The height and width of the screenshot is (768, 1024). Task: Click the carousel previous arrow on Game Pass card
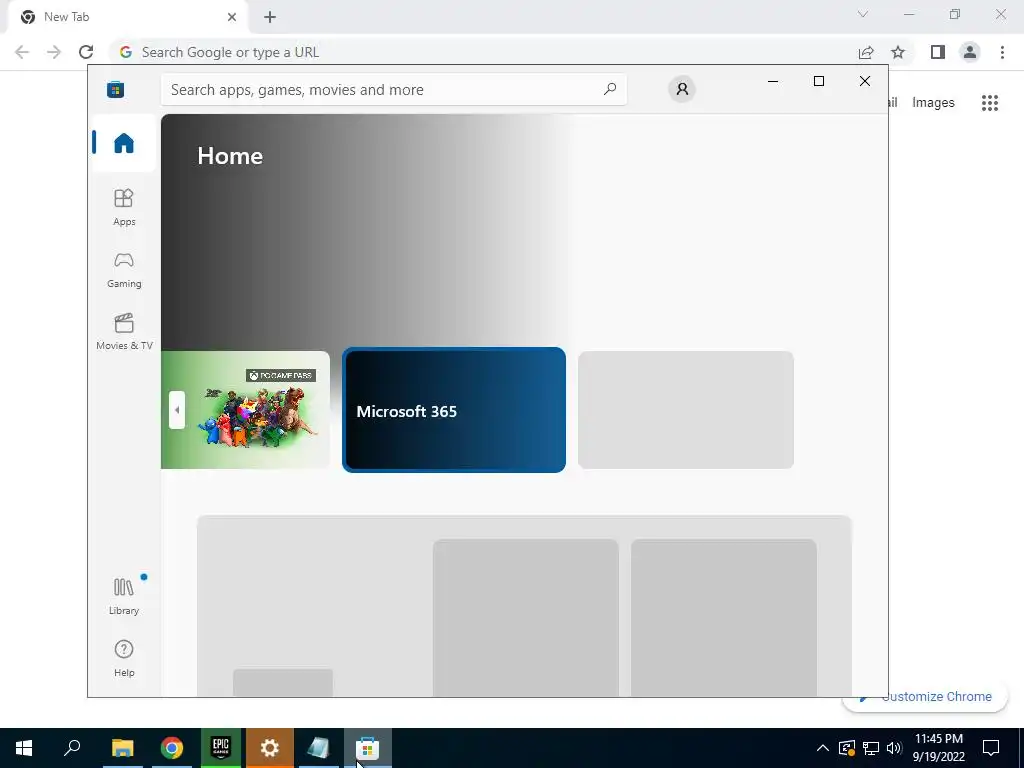coord(176,410)
